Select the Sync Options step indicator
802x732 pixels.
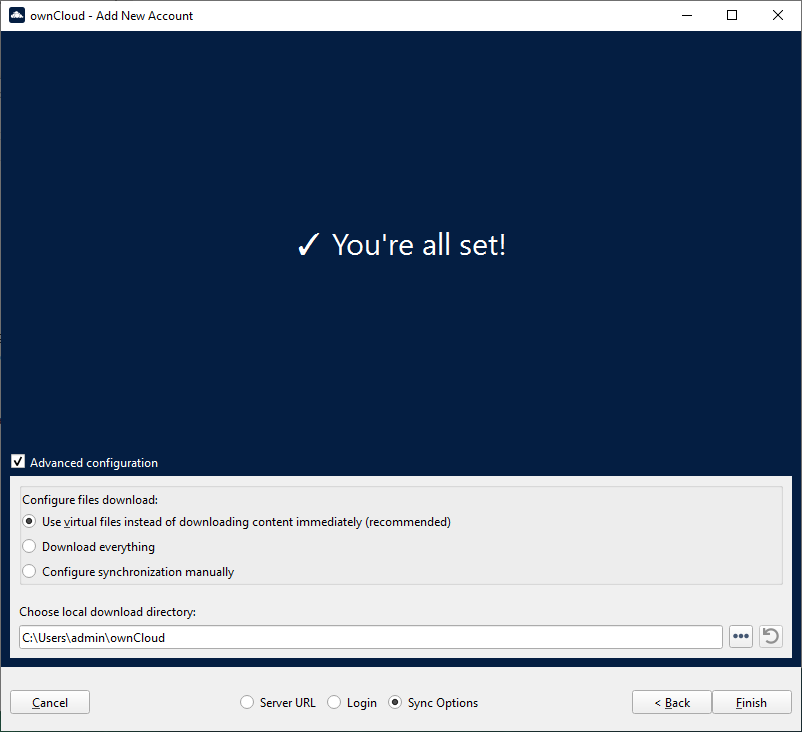(x=395, y=703)
